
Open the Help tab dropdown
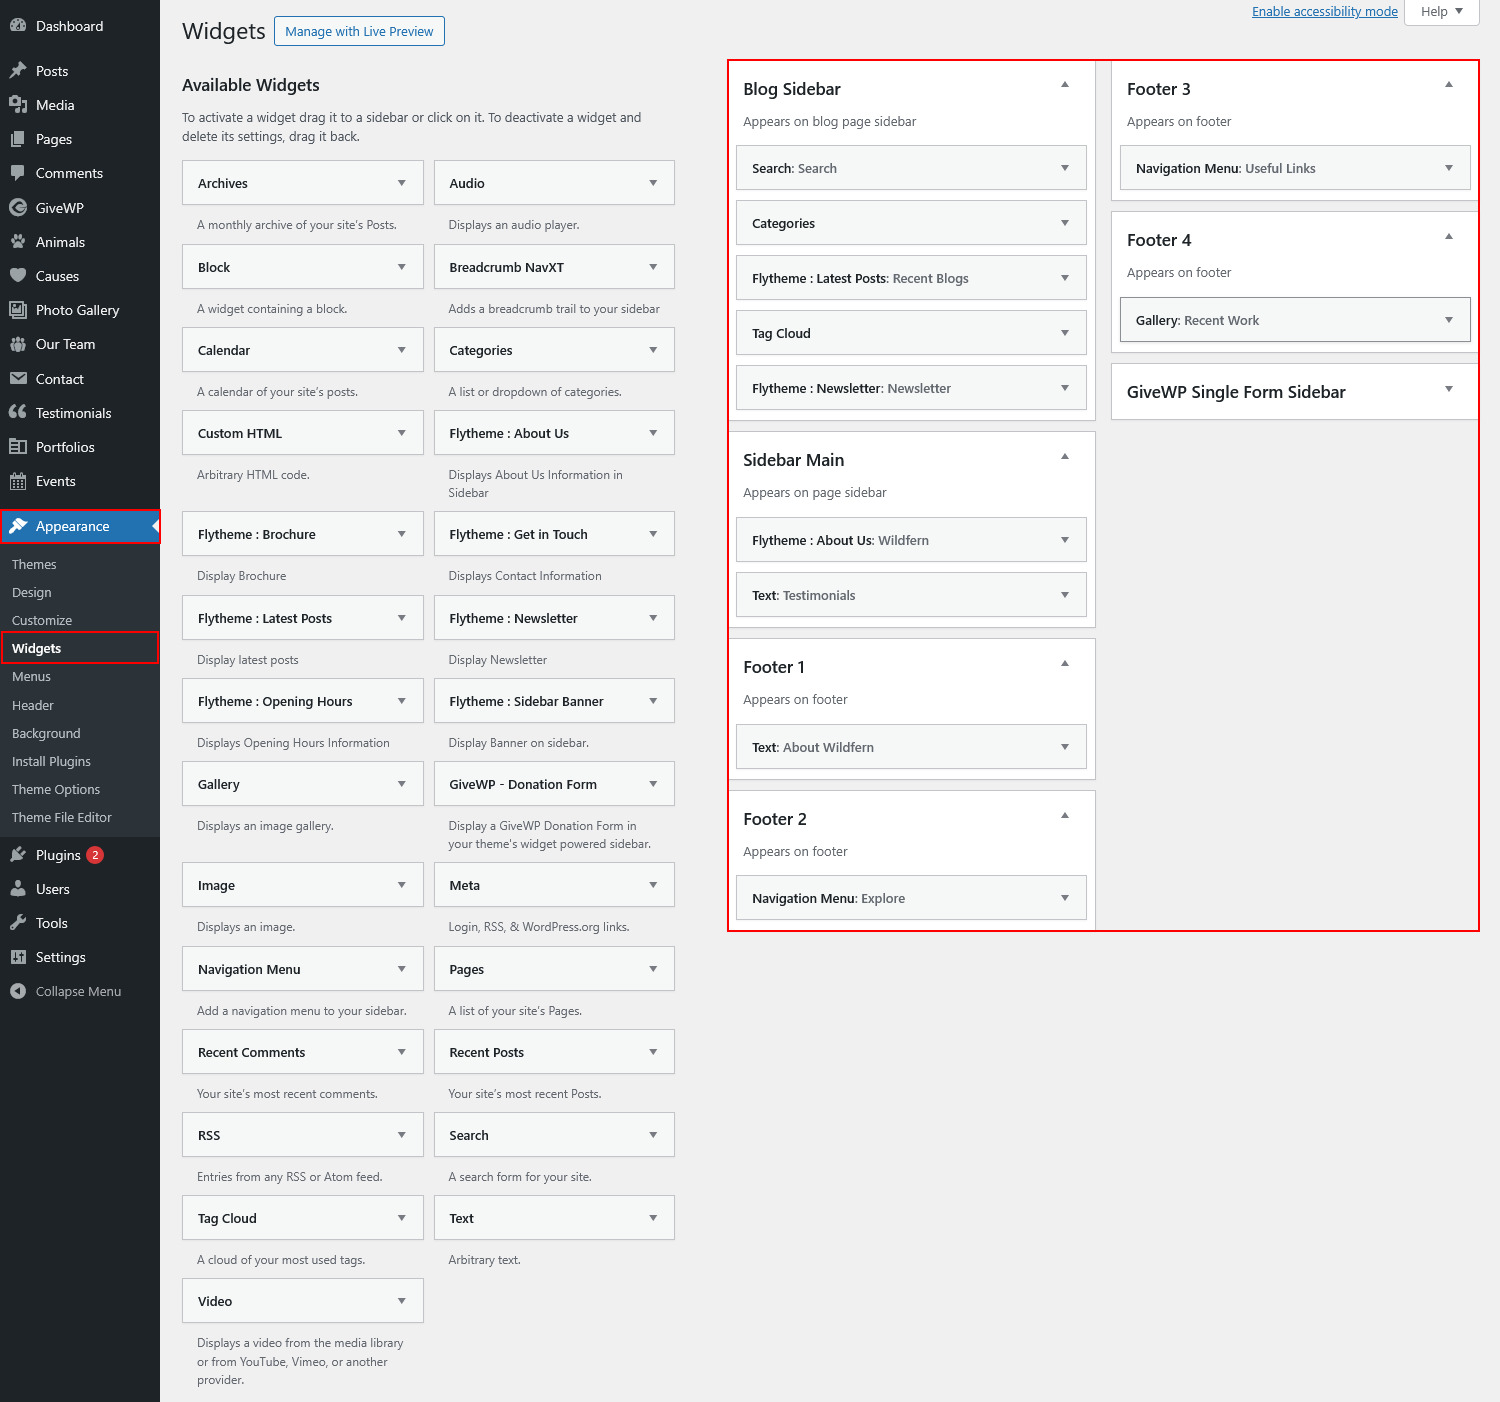pos(1441,12)
